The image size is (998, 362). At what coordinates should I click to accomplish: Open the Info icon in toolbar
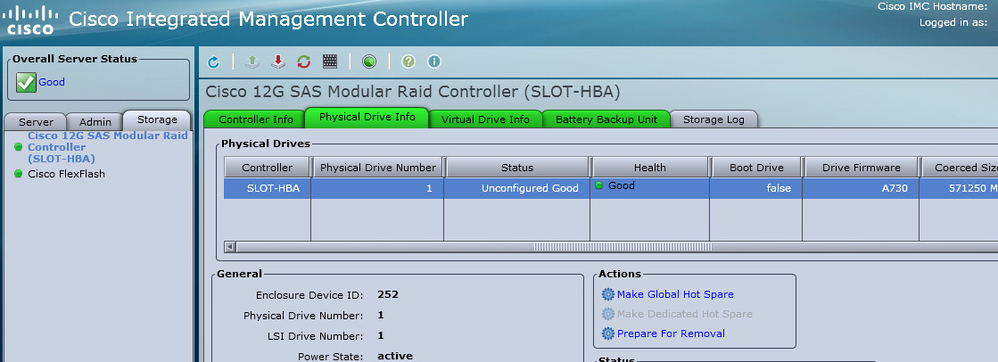pyautogui.click(x=434, y=62)
